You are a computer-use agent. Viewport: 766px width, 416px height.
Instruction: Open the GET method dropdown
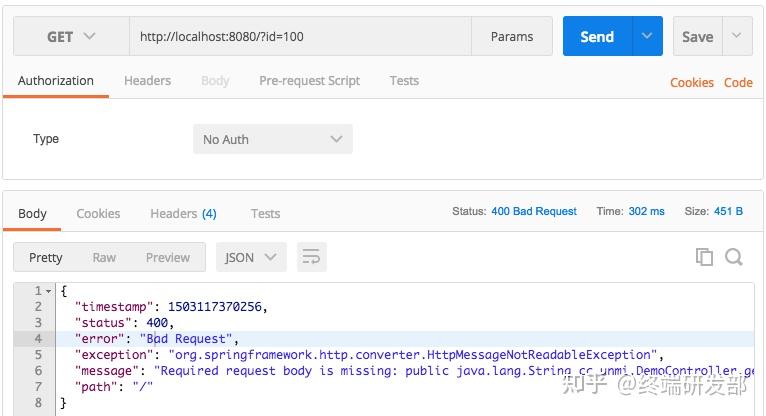coord(70,37)
